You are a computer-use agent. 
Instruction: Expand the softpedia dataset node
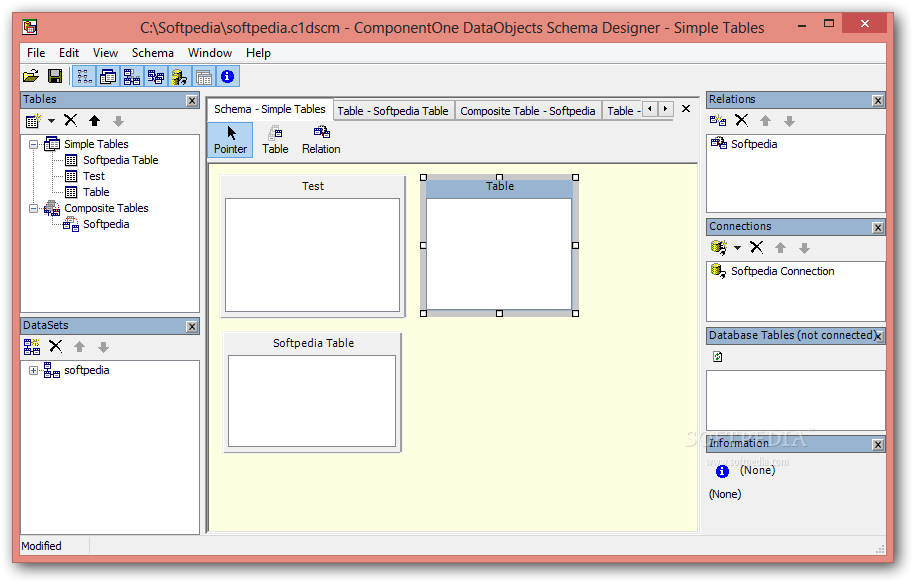pos(34,370)
